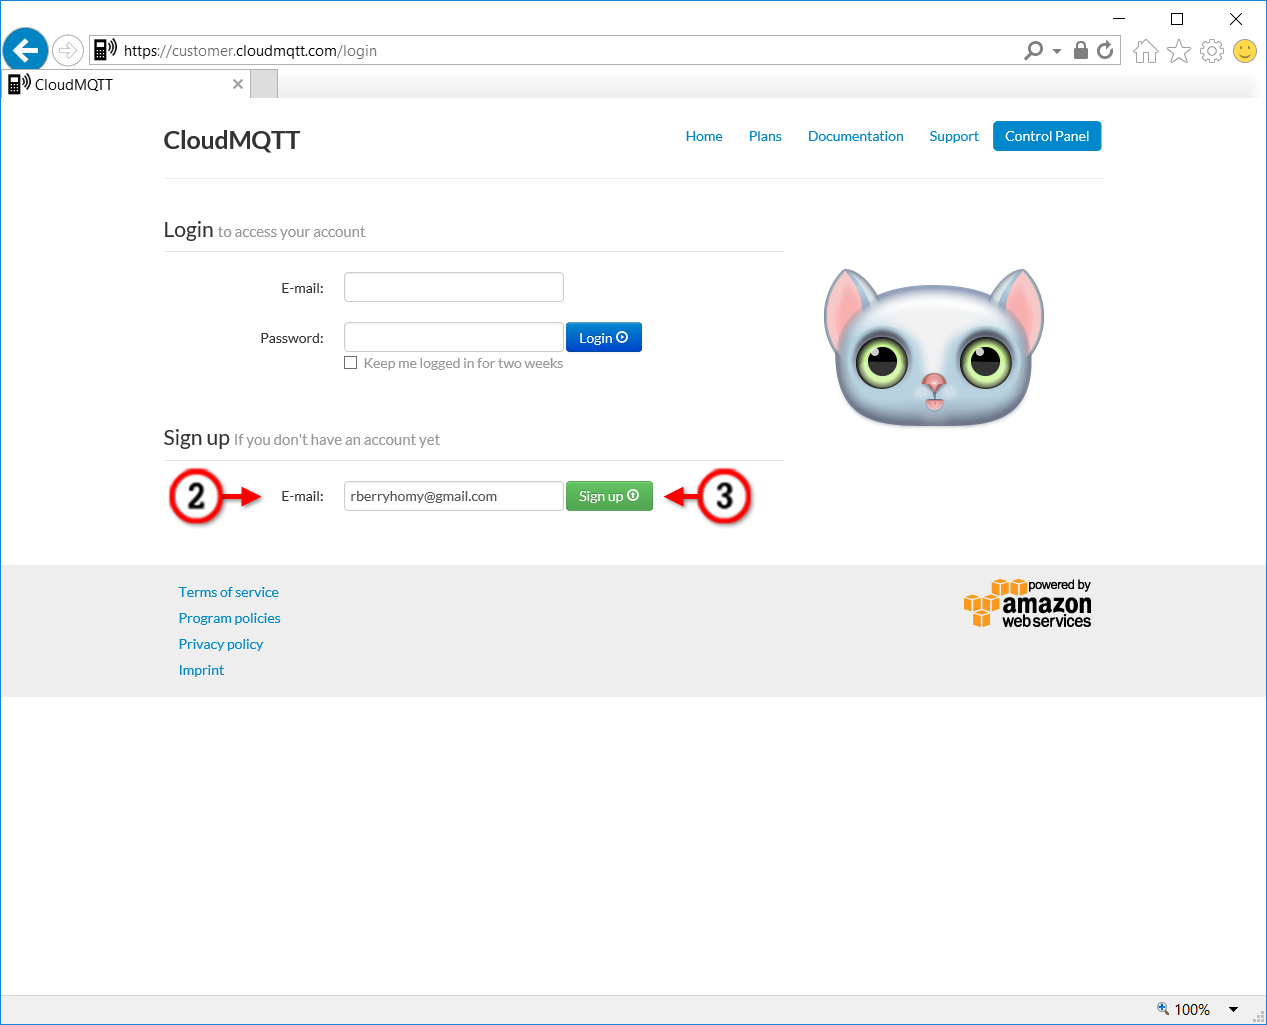Select the CloudMQTT browser tab
Screen dimensions: 1267x1025
pyautogui.click(x=125, y=84)
